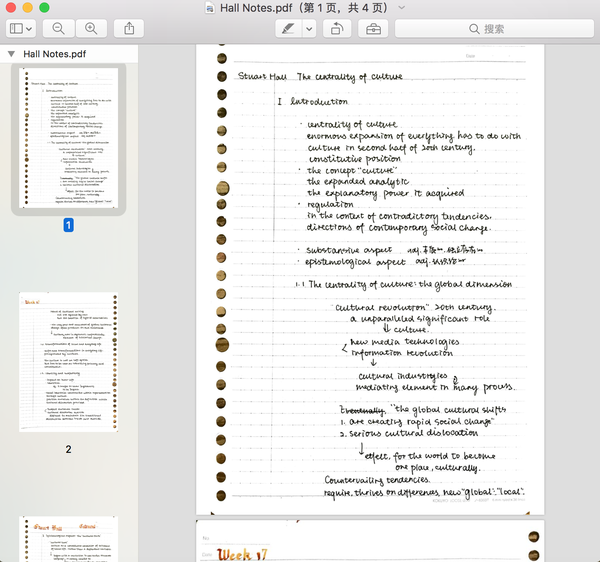The image size is (600, 562).
Task: Open the Share menu
Action: point(129,28)
